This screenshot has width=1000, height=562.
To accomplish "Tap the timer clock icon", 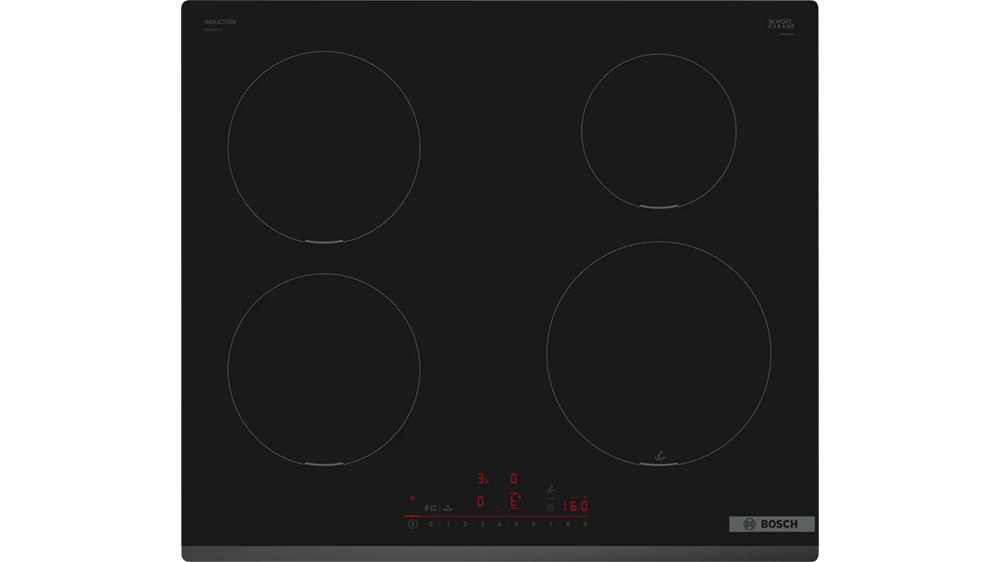I will point(550,507).
